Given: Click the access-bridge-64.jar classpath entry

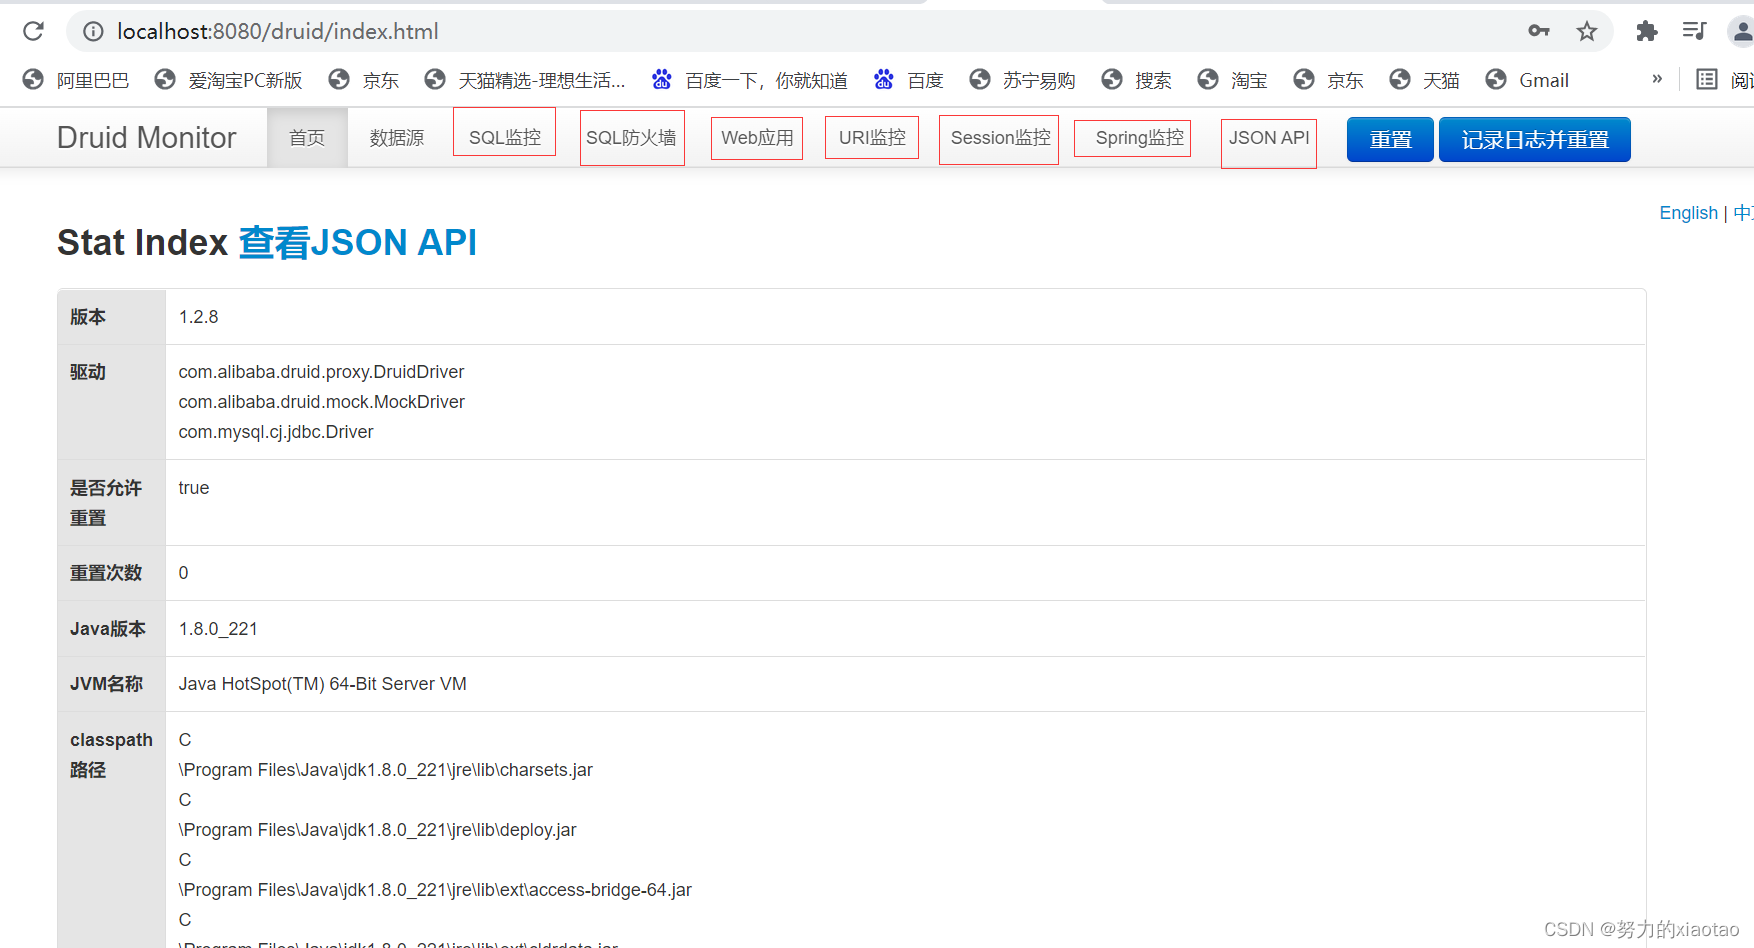Looking at the screenshot, I should pos(435,890).
